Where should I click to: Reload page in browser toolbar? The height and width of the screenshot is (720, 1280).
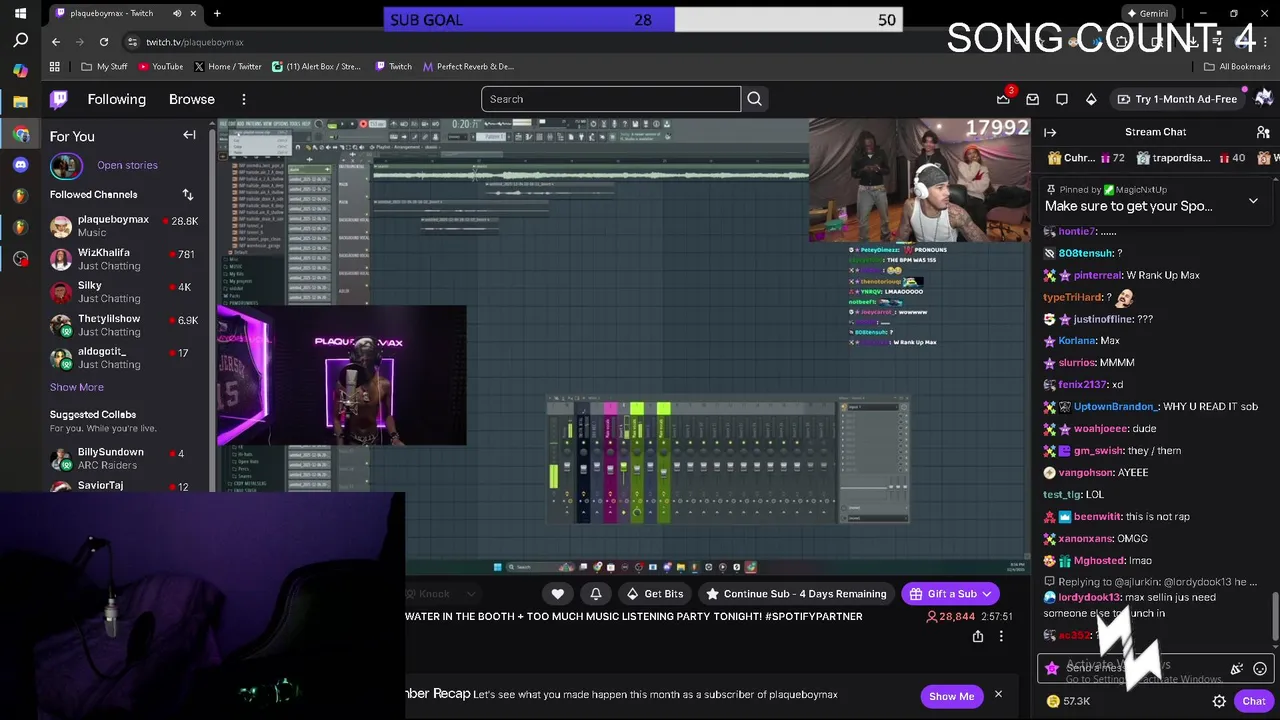(x=104, y=42)
